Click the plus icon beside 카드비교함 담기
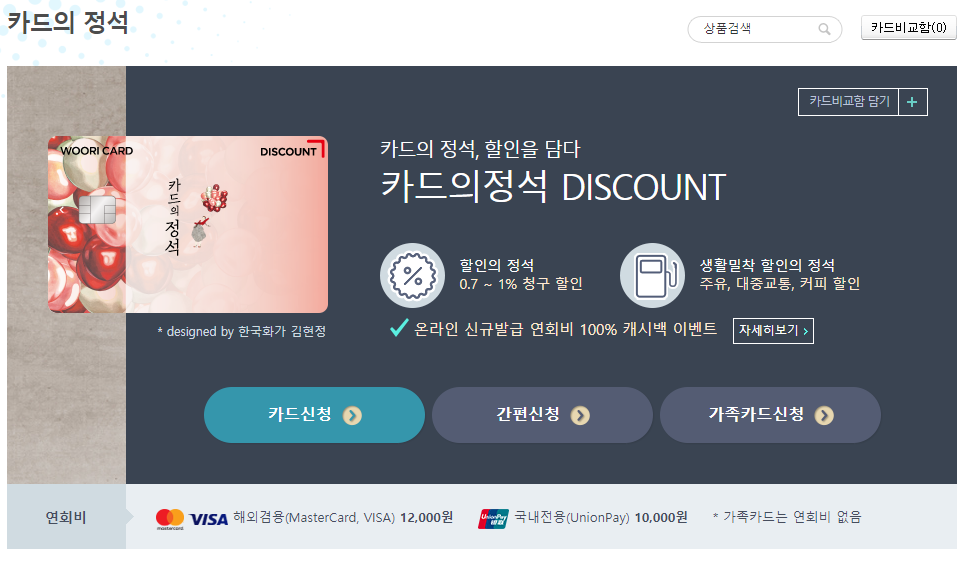Screen dimensions: 968x568 pyautogui.click(x=912, y=102)
